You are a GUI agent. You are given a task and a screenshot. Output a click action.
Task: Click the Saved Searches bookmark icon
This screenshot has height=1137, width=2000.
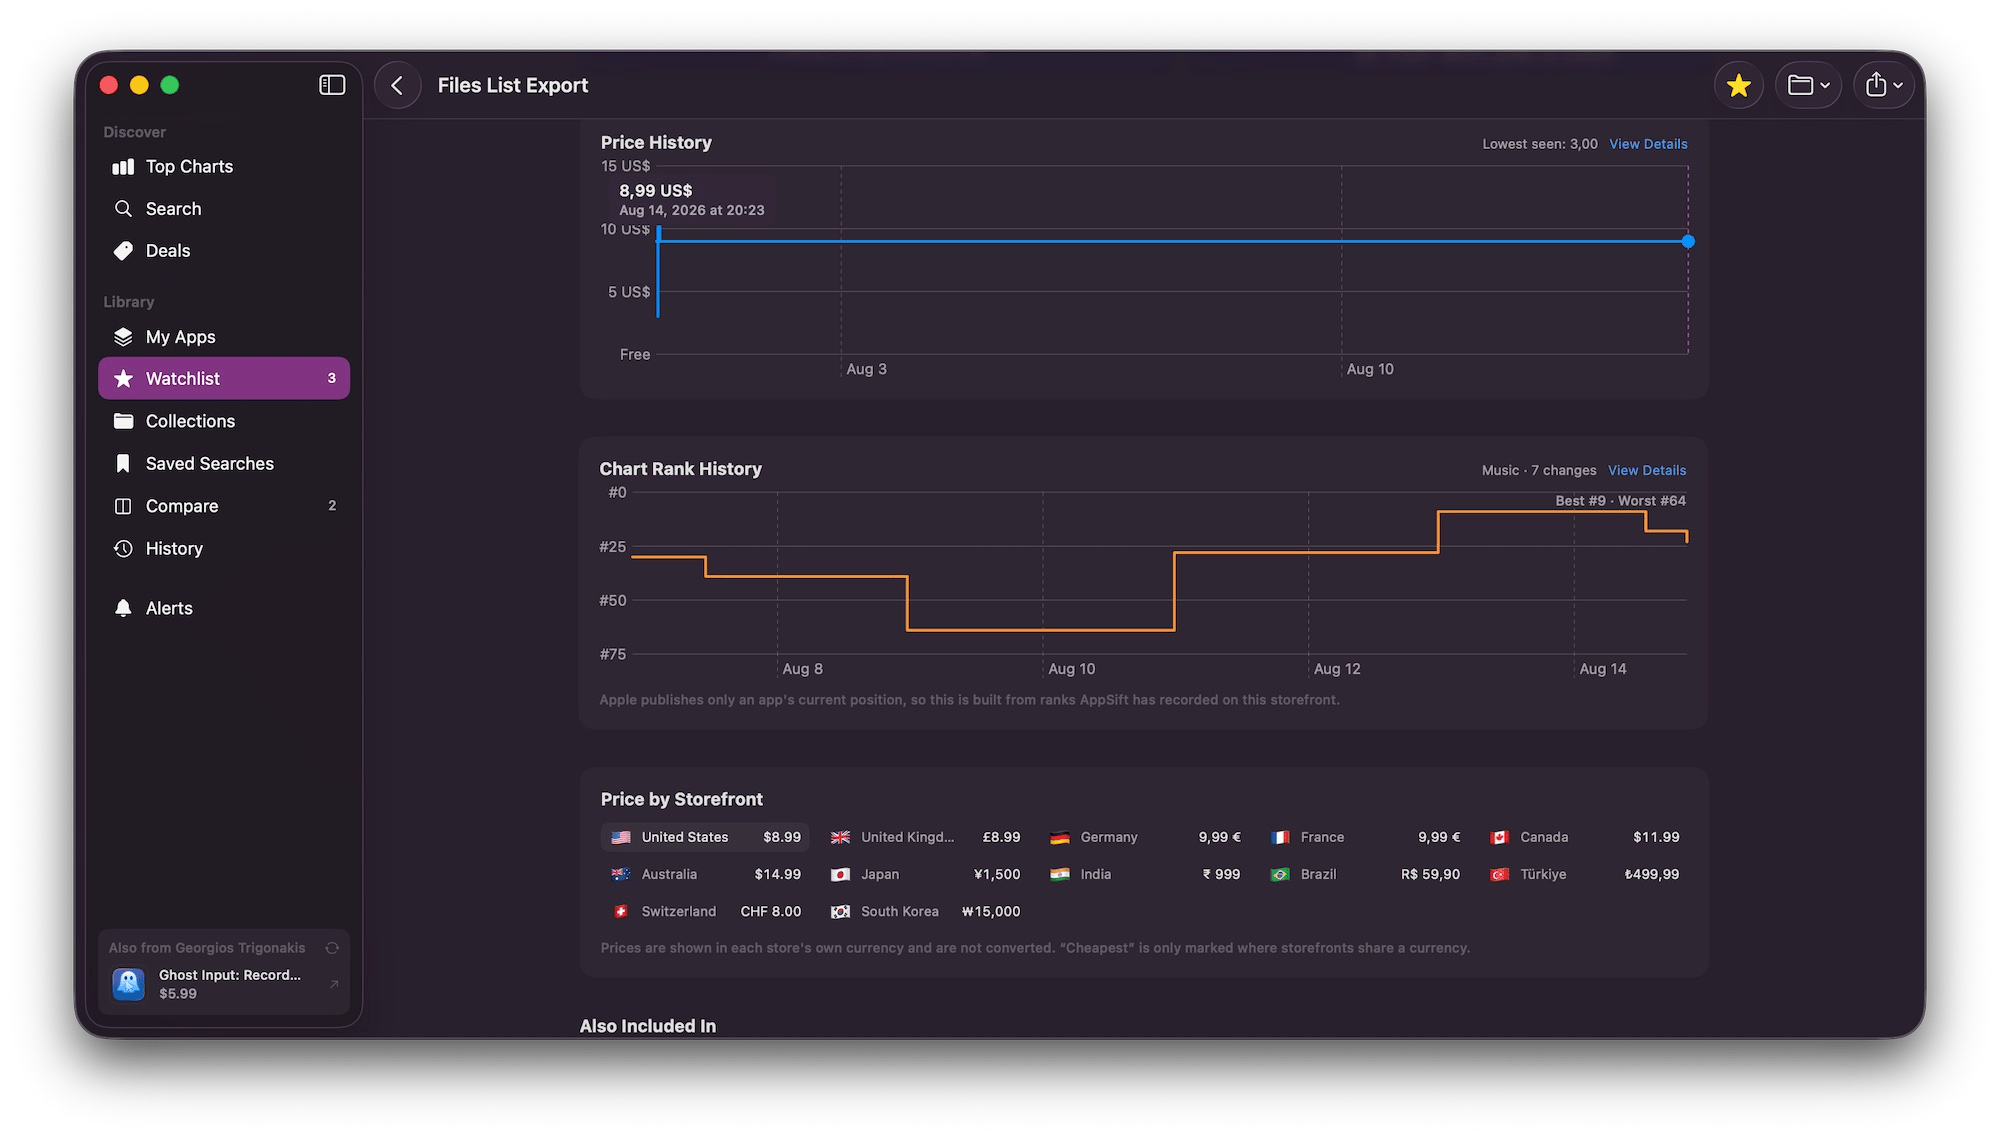[123, 464]
